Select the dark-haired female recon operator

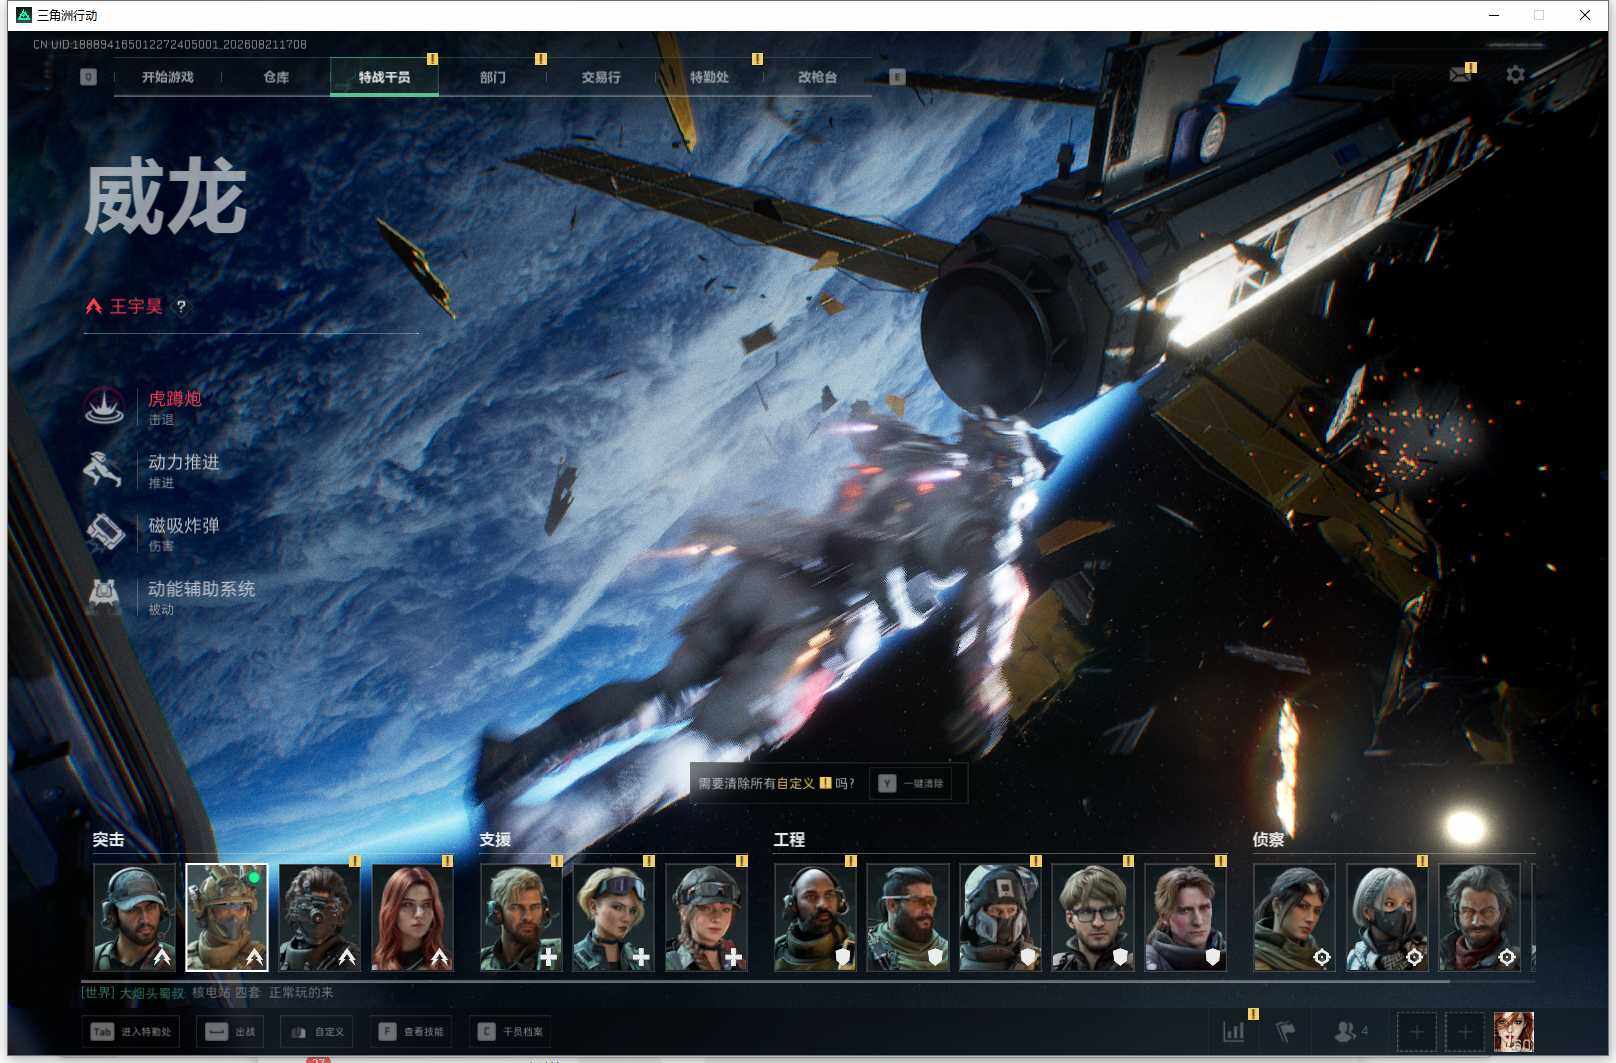point(1294,917)
